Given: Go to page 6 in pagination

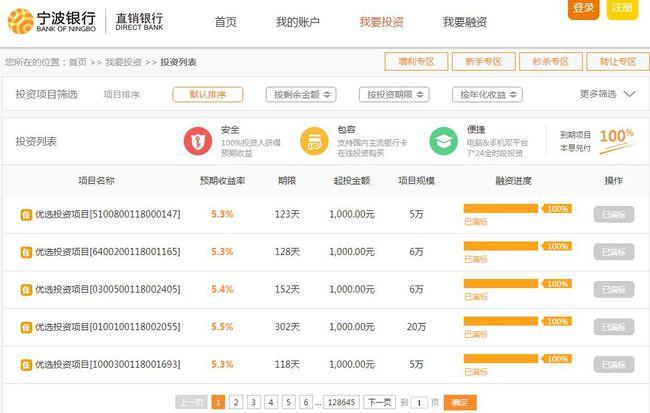Looking at the screenshot, I should coord(306,402).
